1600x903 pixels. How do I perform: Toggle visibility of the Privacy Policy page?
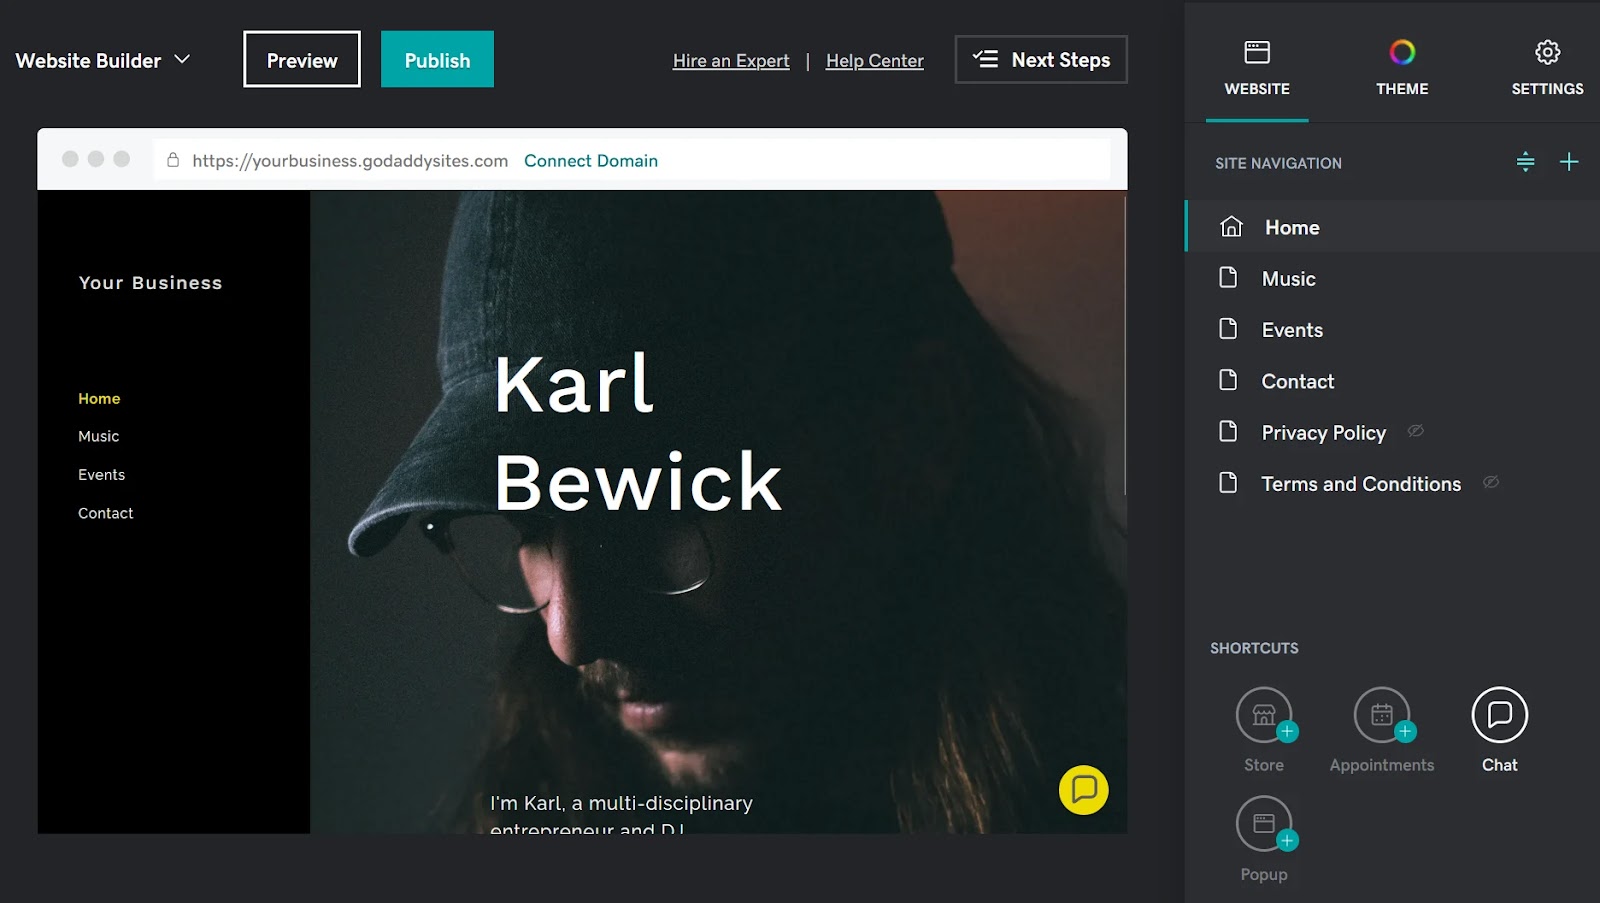1415,431
